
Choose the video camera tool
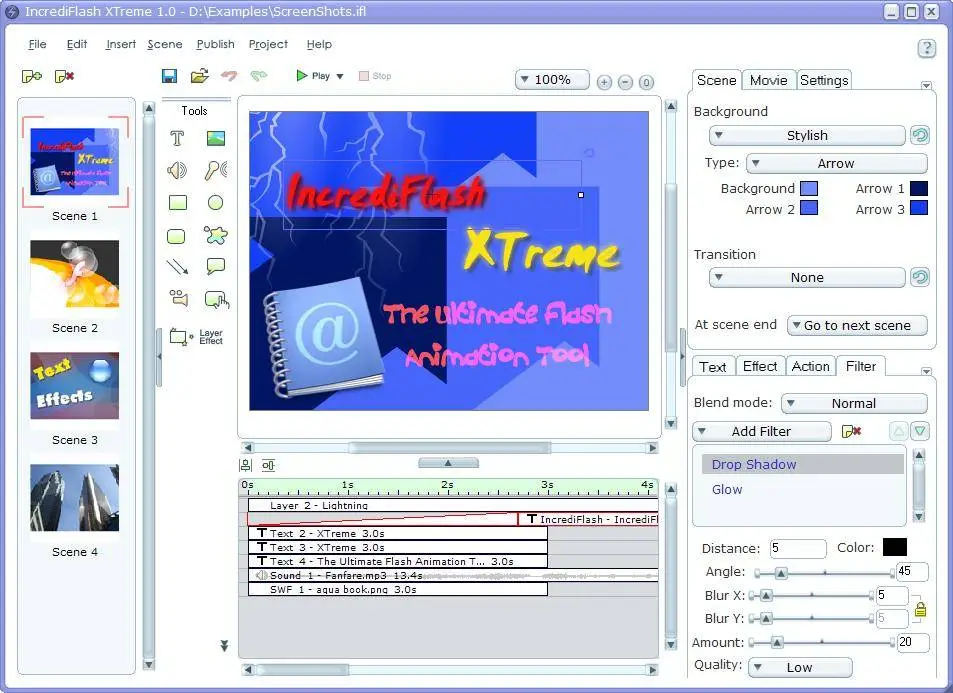tap(179, 297)
